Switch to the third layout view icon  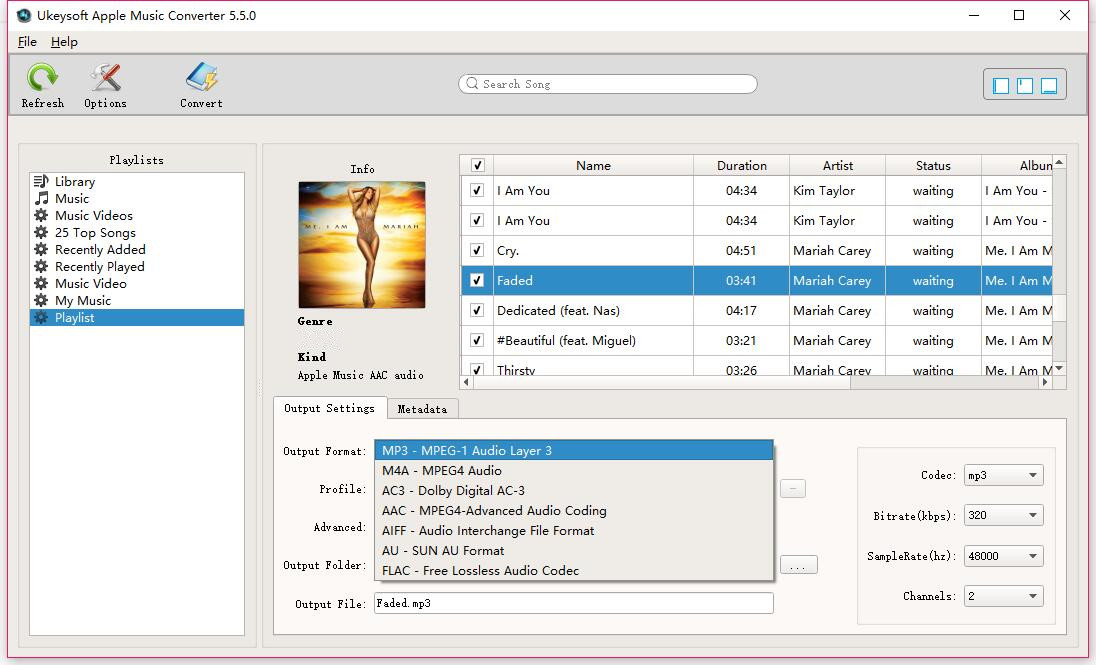[x=1048, y=85]
